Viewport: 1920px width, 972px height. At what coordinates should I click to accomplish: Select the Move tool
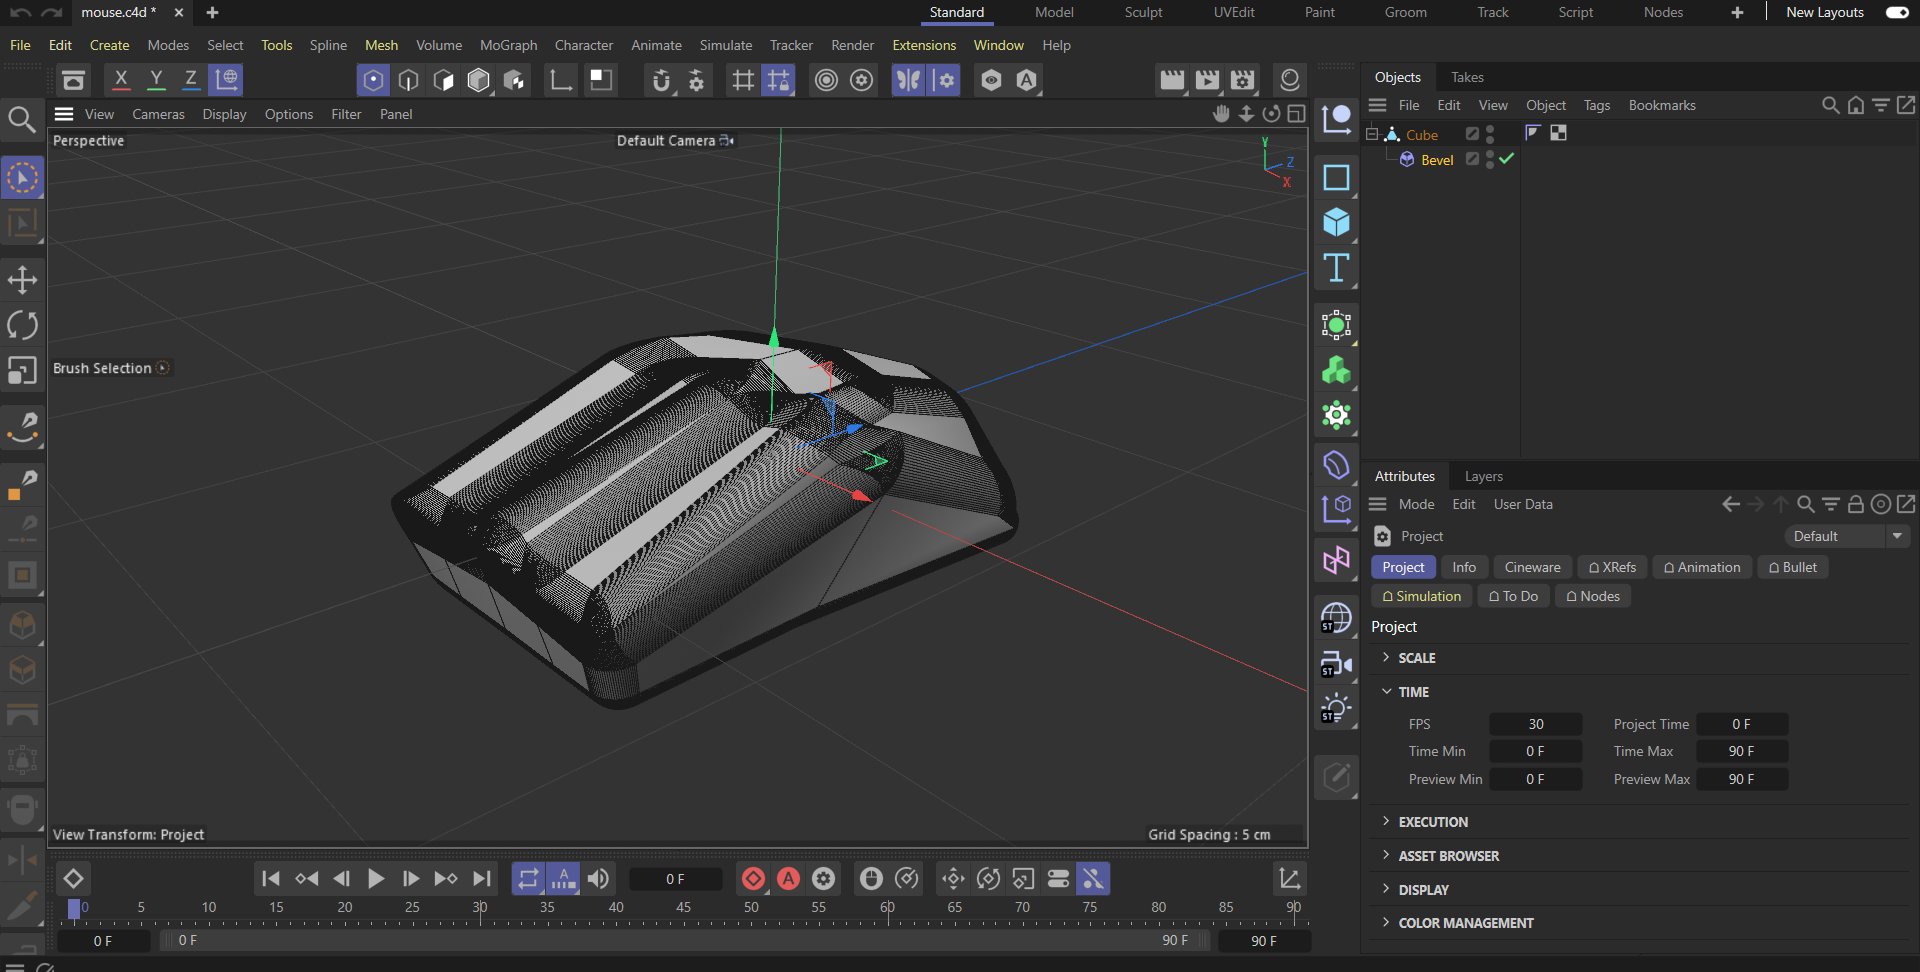tap(22, 279)
